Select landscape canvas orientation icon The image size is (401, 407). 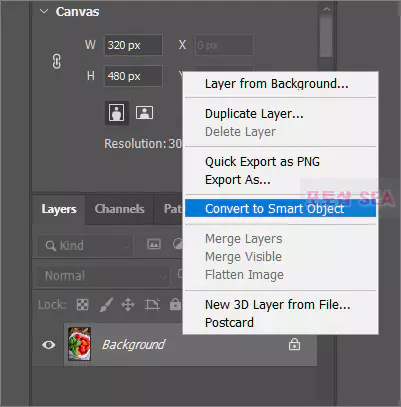tap(144, 113)
